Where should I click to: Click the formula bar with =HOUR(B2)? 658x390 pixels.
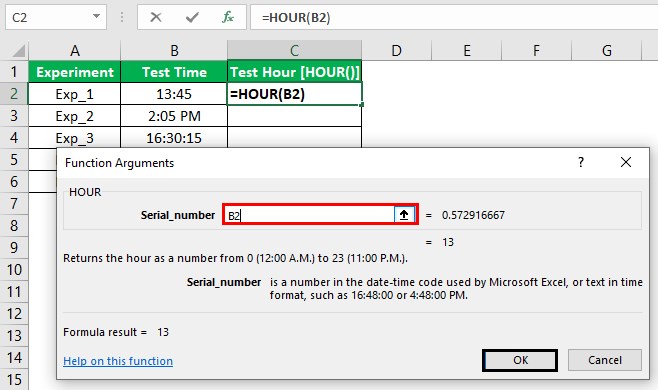(454, 18)
